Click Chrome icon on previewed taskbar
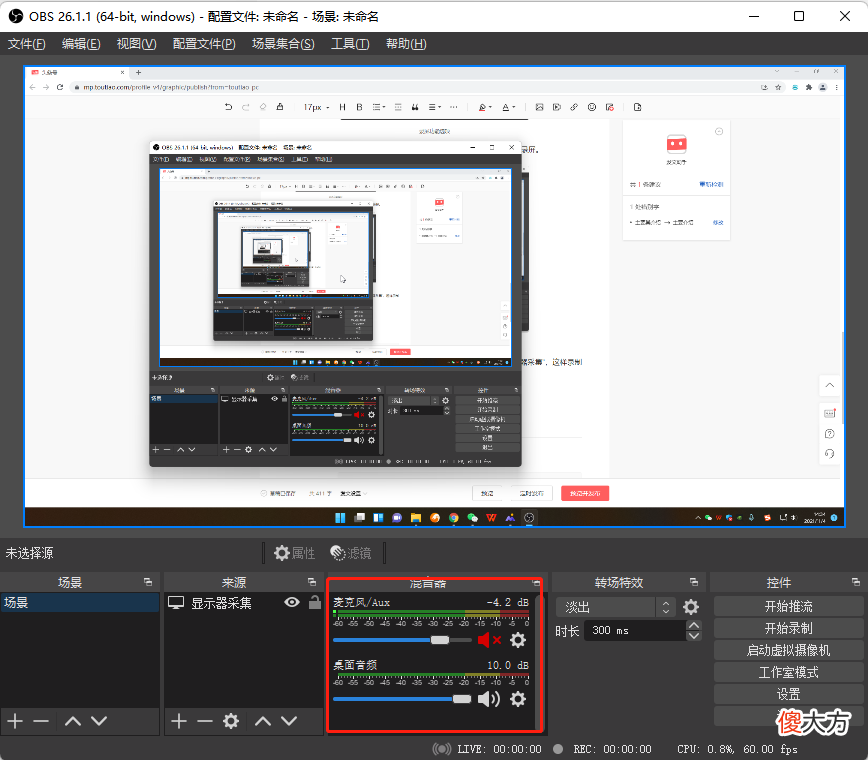Viewport: 868px width, 760px height. (x=453, y=518)
